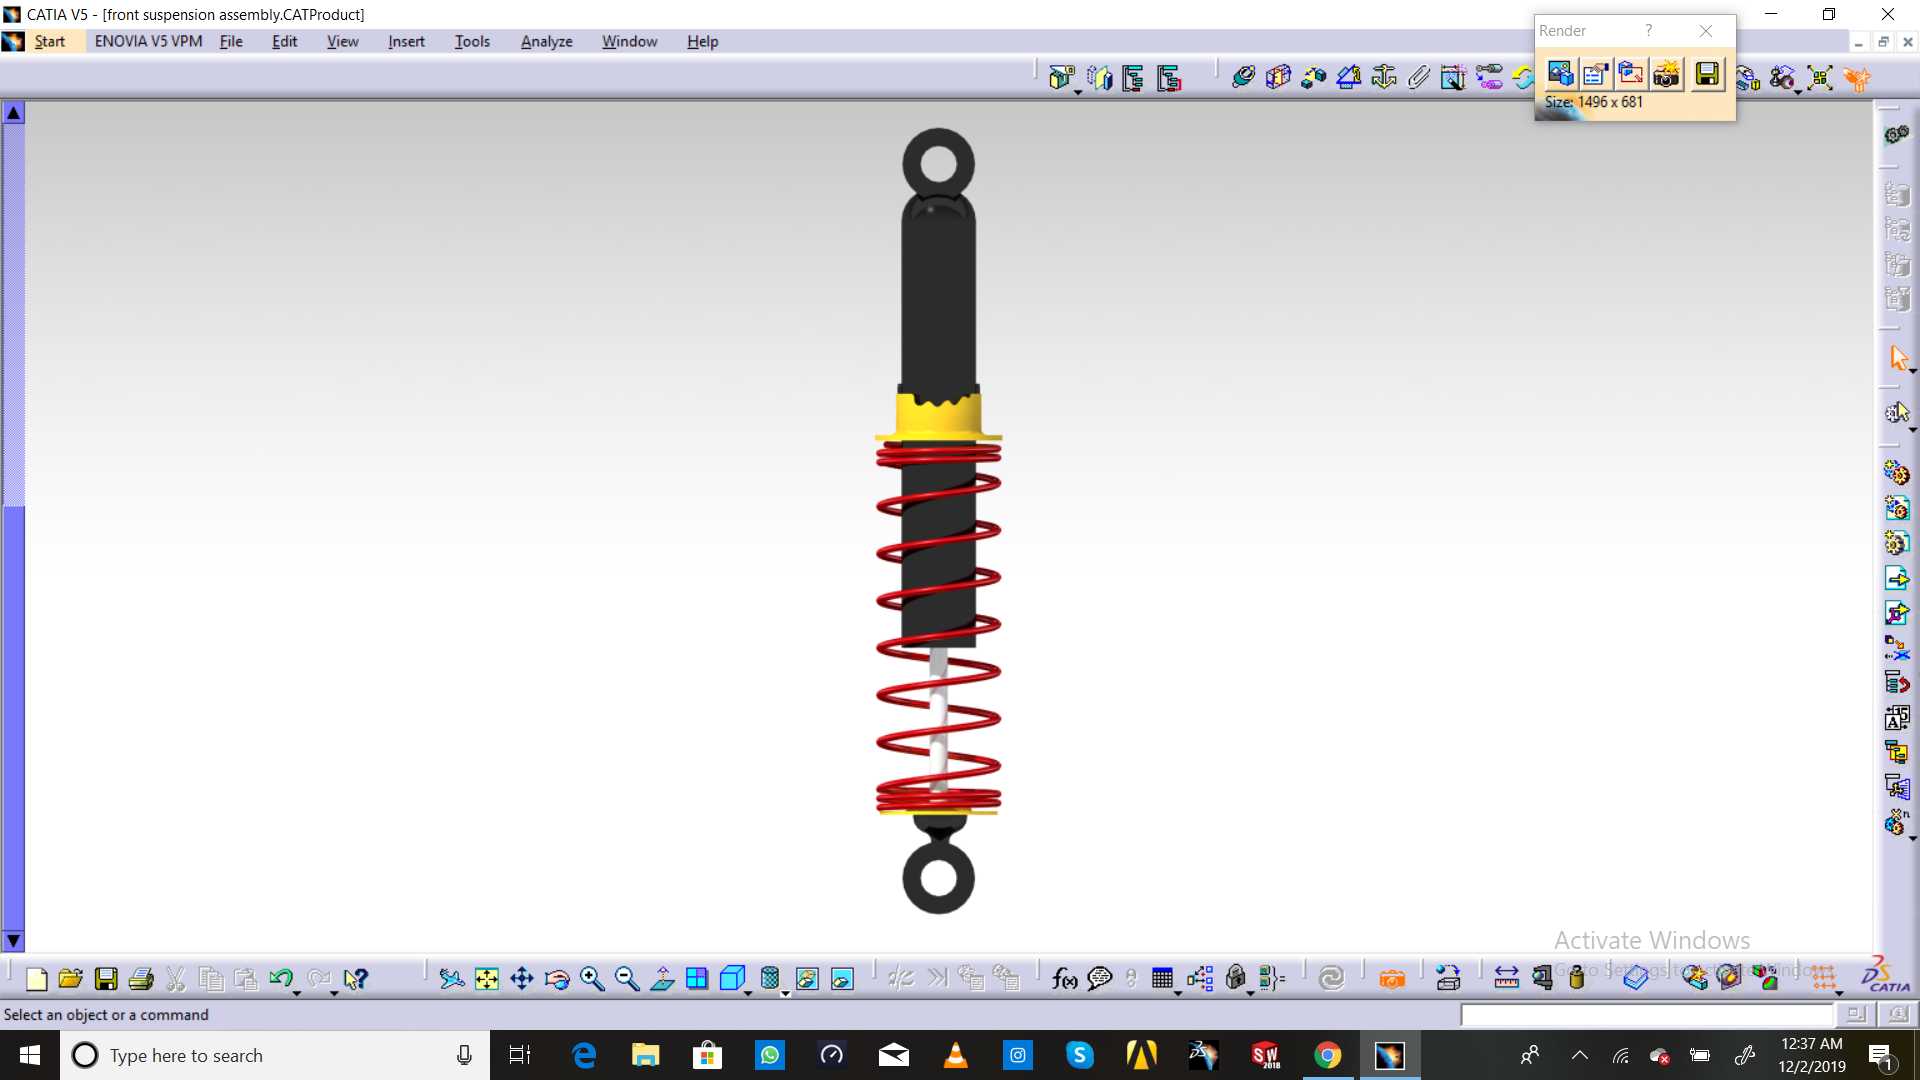This screenshot has width=1920, height=1080.
Task: Click the Fix Component anchor icon
Action: coord(1384,77)
